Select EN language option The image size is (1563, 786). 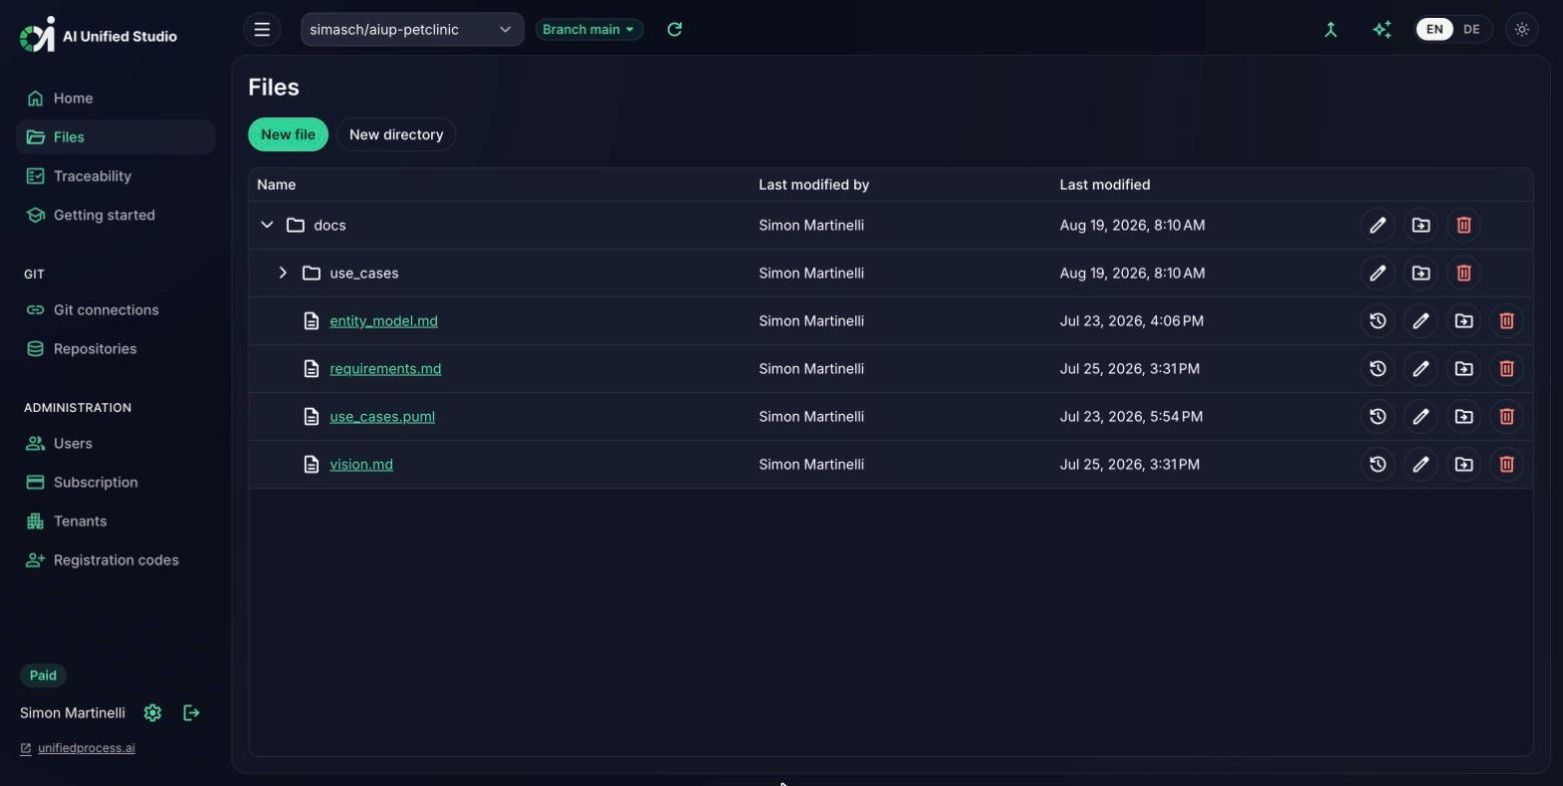(1434, 30)
